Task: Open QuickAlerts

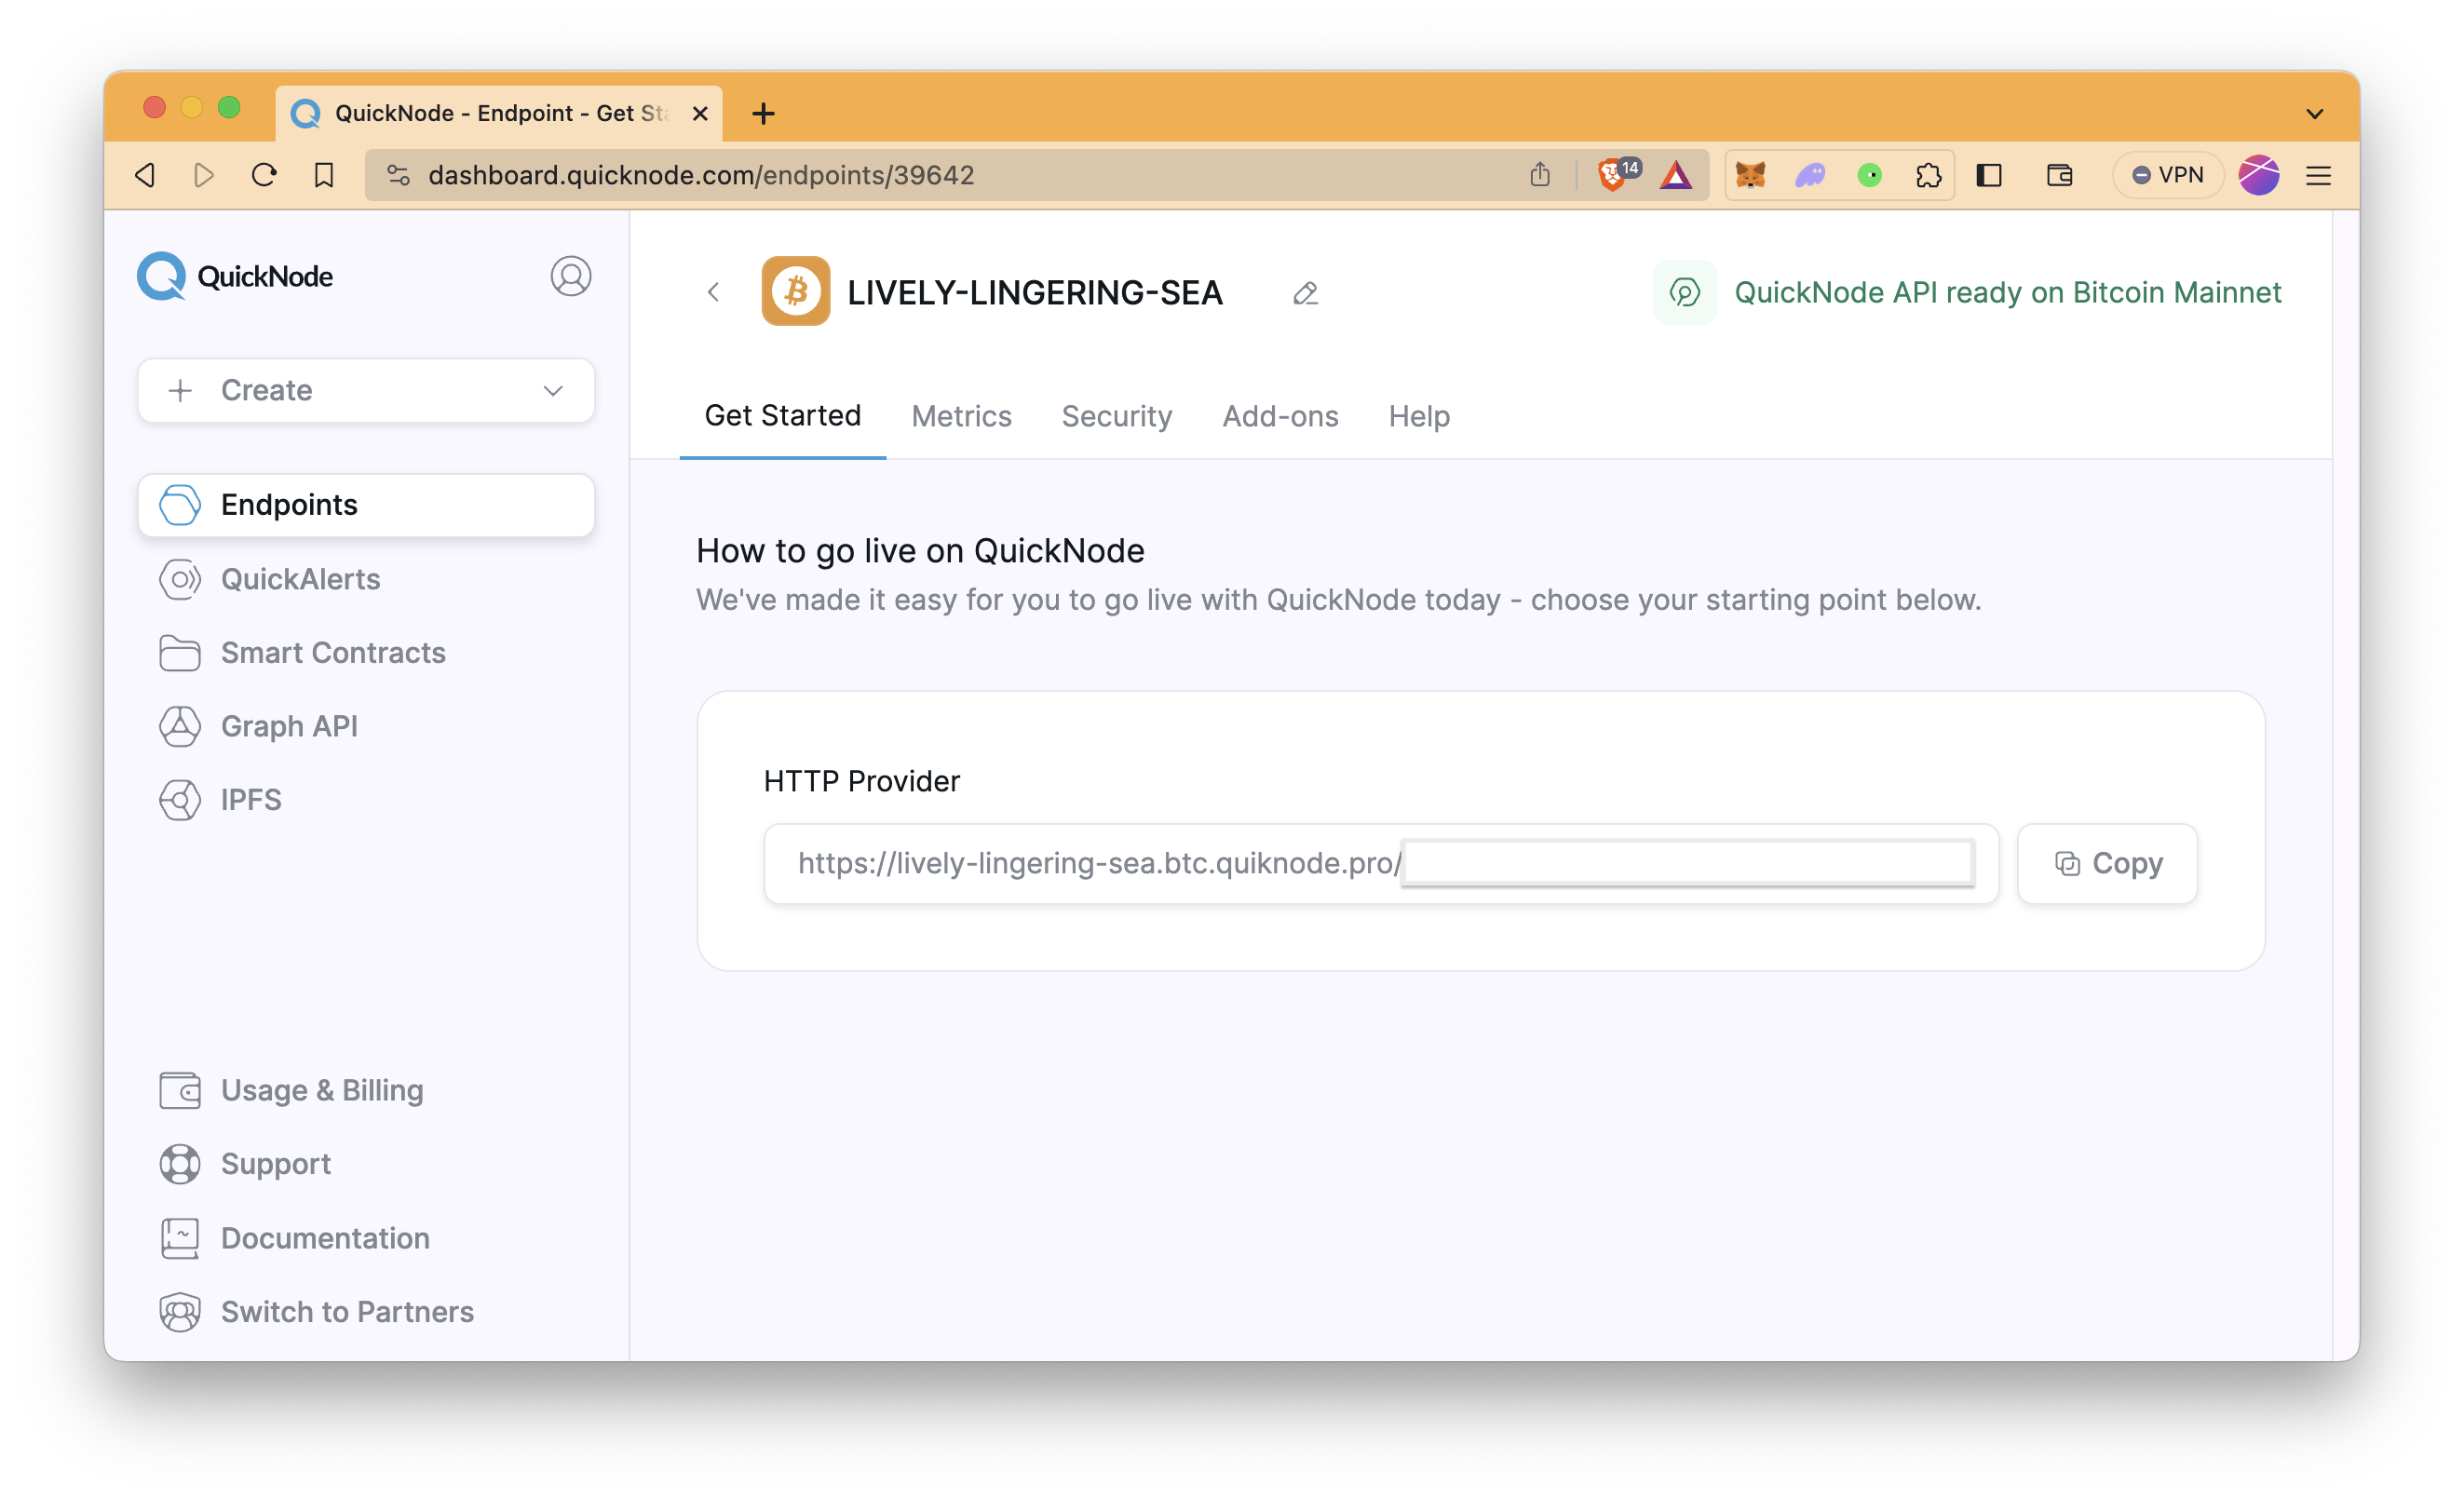Action: [300, 579]
